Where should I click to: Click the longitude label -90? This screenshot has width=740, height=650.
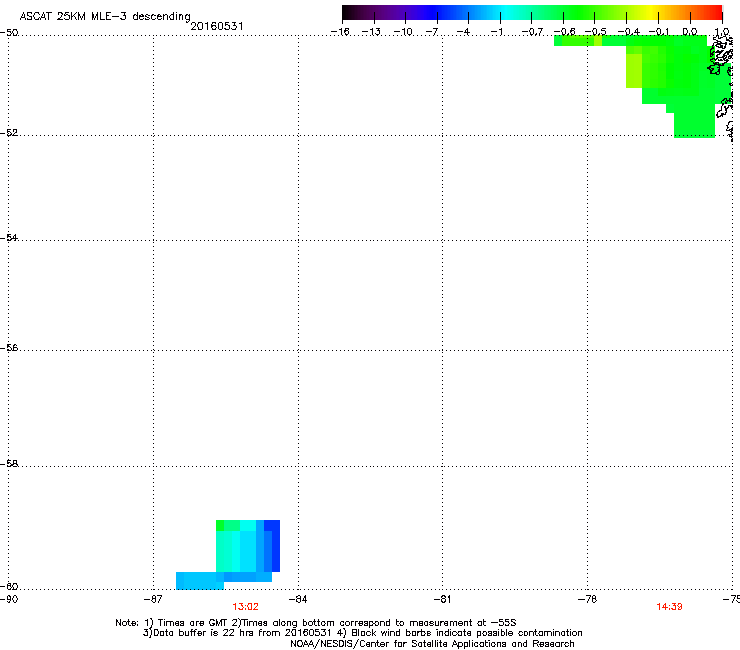9,599
